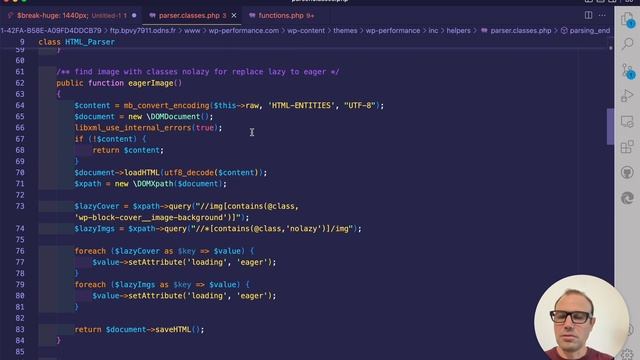
Task: Open the Source Control view icon
Action: pyautogui.click(x=627, y=71)
